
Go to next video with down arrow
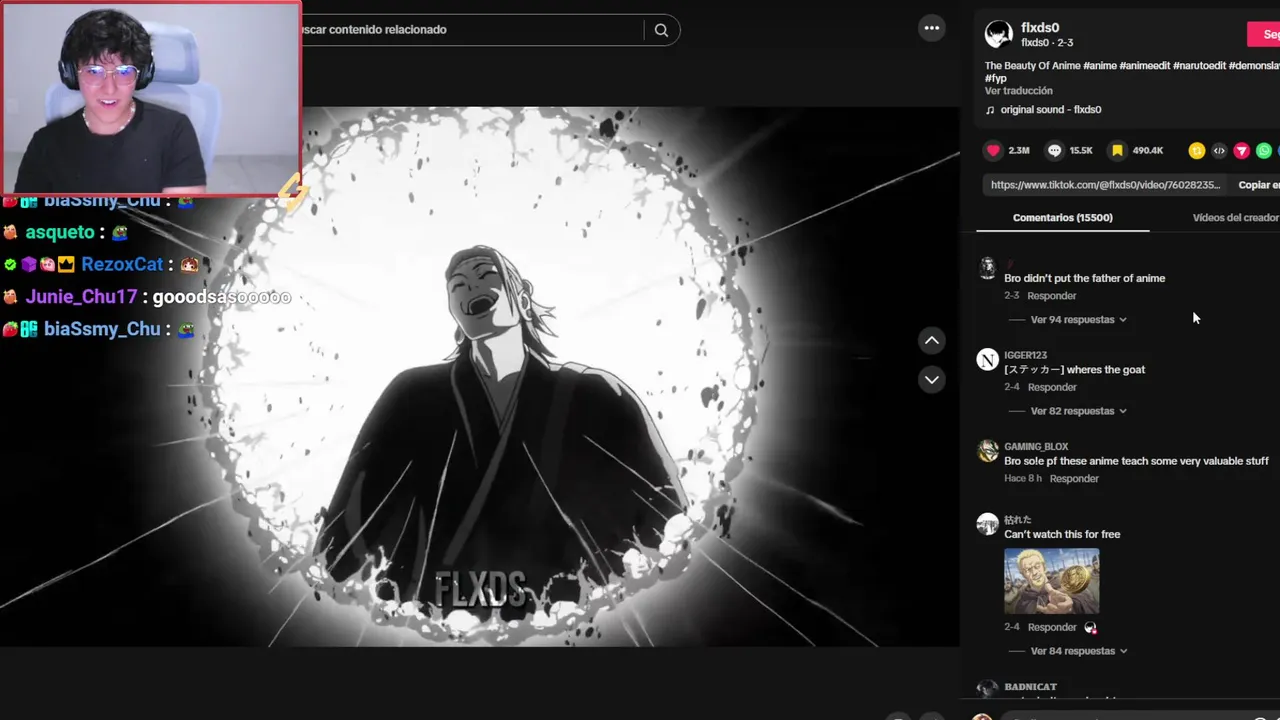pyautogui.click(x=932, y=380)
